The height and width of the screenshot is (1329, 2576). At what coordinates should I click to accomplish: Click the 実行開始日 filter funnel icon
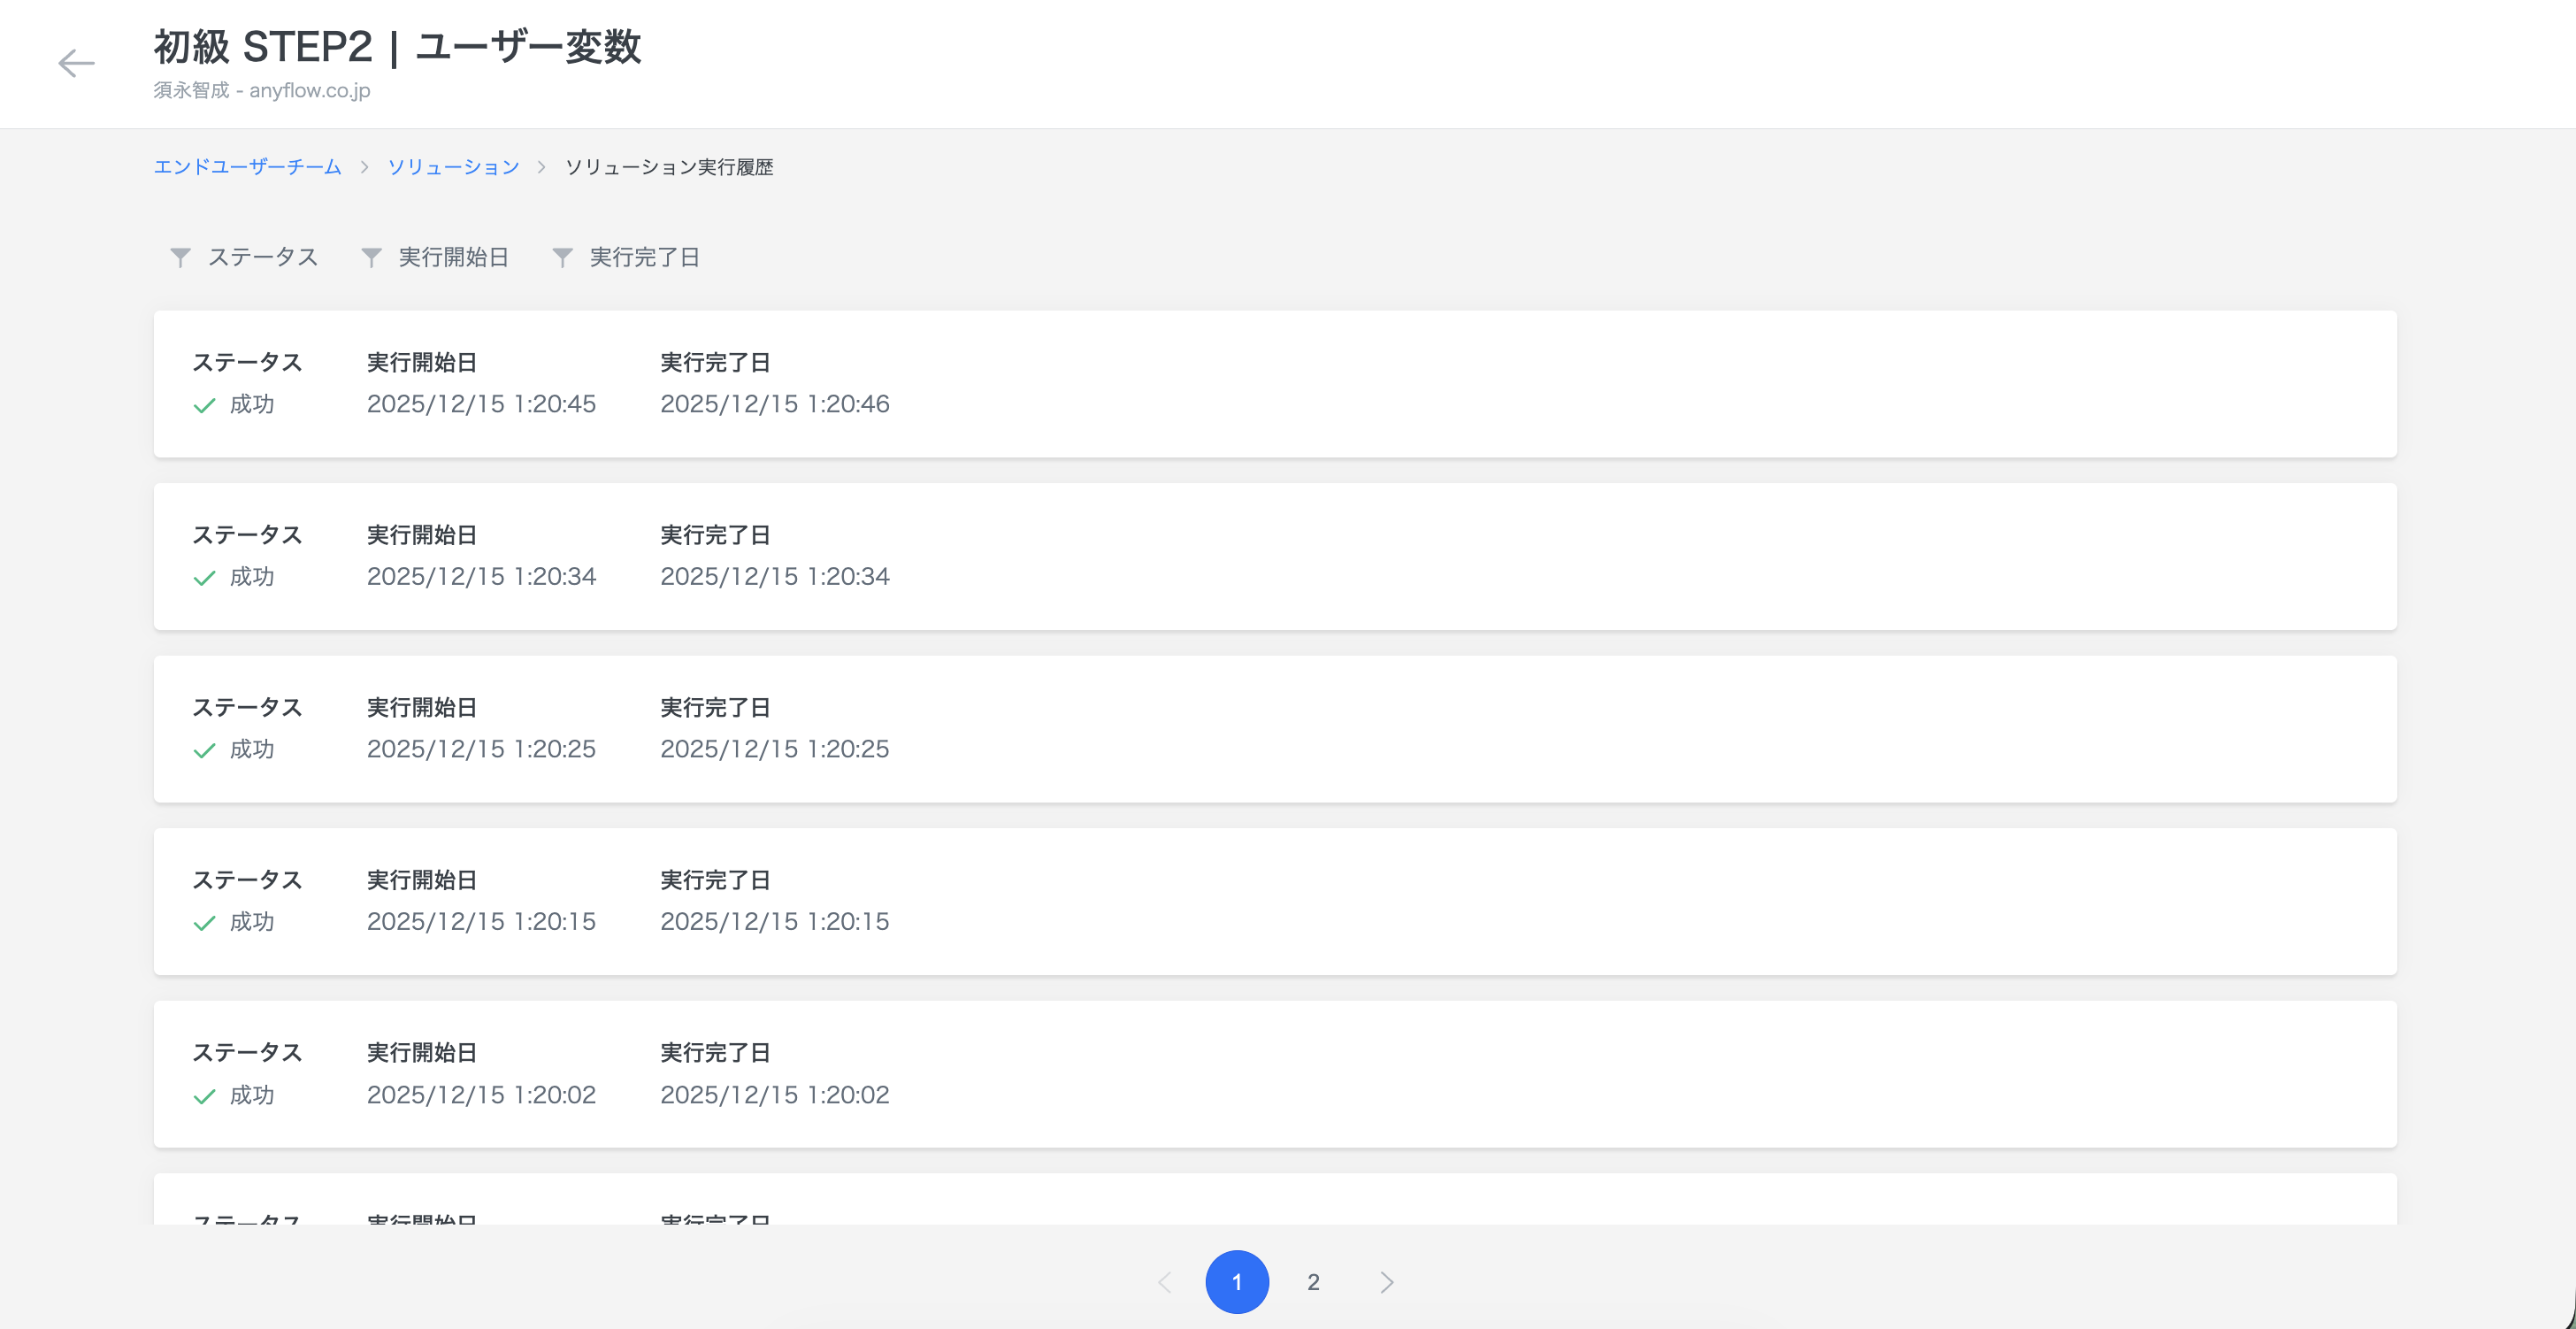tap(371, 258)
